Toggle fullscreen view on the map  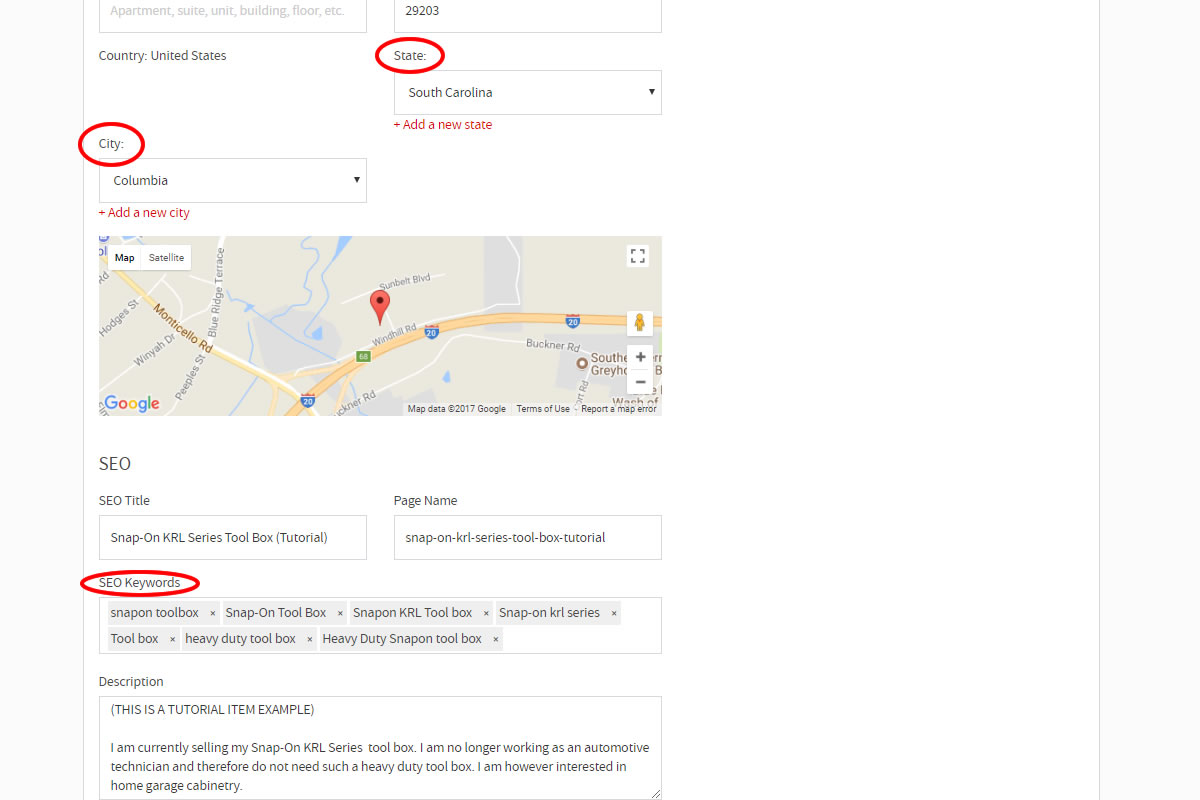tap(638, 256)
